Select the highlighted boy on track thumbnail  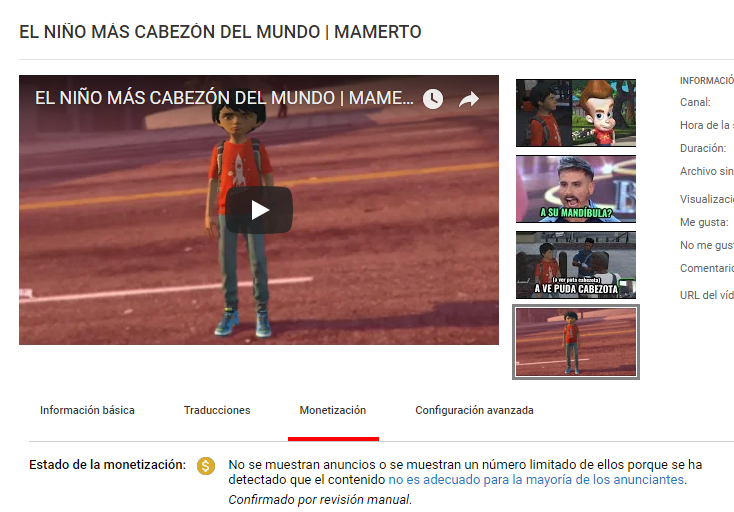click(x=576, y=342)
